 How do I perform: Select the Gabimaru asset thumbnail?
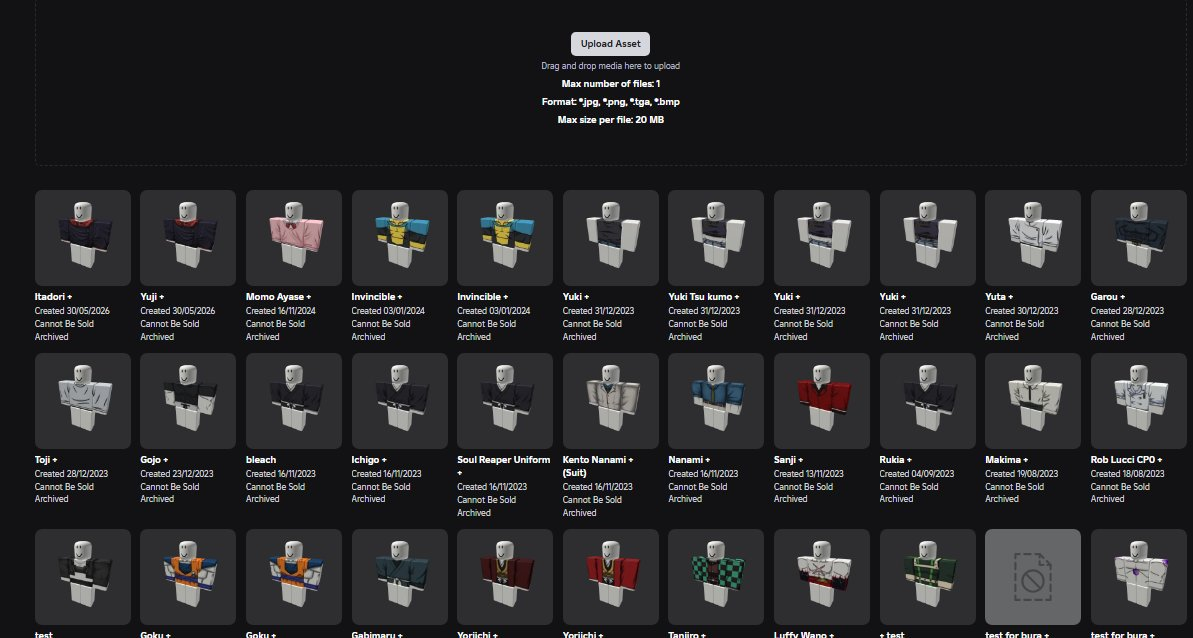click(399, 577)
